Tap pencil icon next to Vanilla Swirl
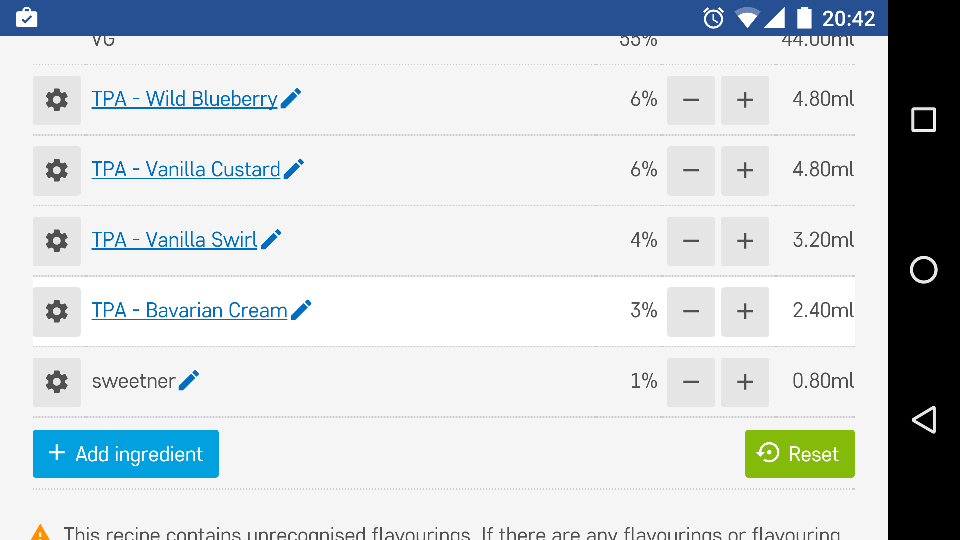Viewport: 960px width, 540px height. tap(271, 239)
